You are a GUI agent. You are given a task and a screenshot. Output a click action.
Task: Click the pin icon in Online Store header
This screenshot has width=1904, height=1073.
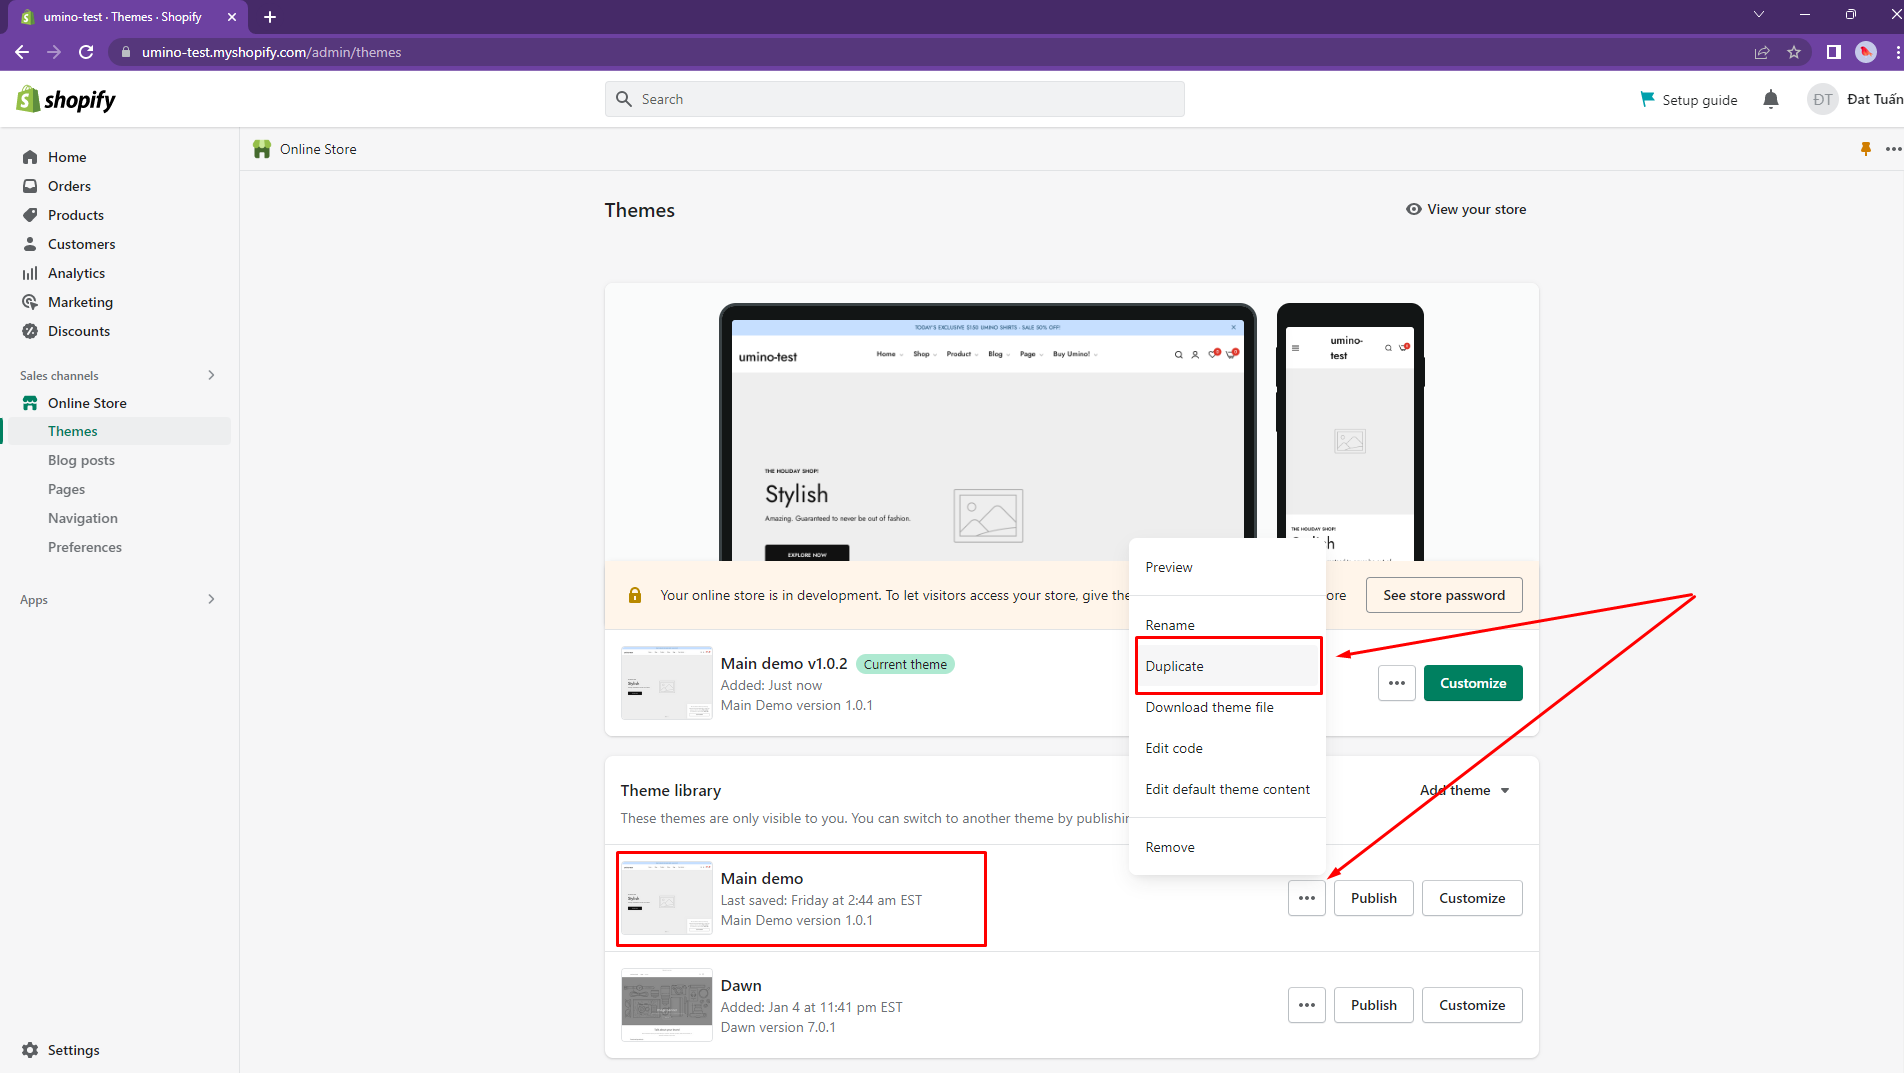point(1865,149)
